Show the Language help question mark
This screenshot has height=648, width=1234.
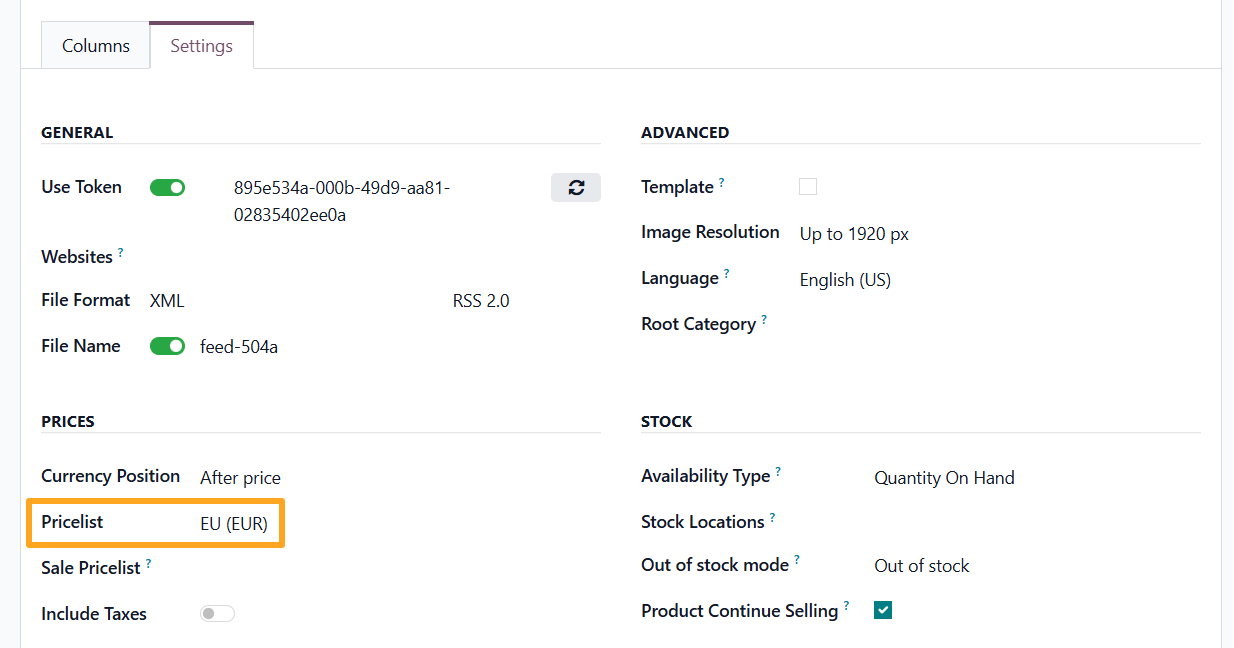(x=727, y=274)
